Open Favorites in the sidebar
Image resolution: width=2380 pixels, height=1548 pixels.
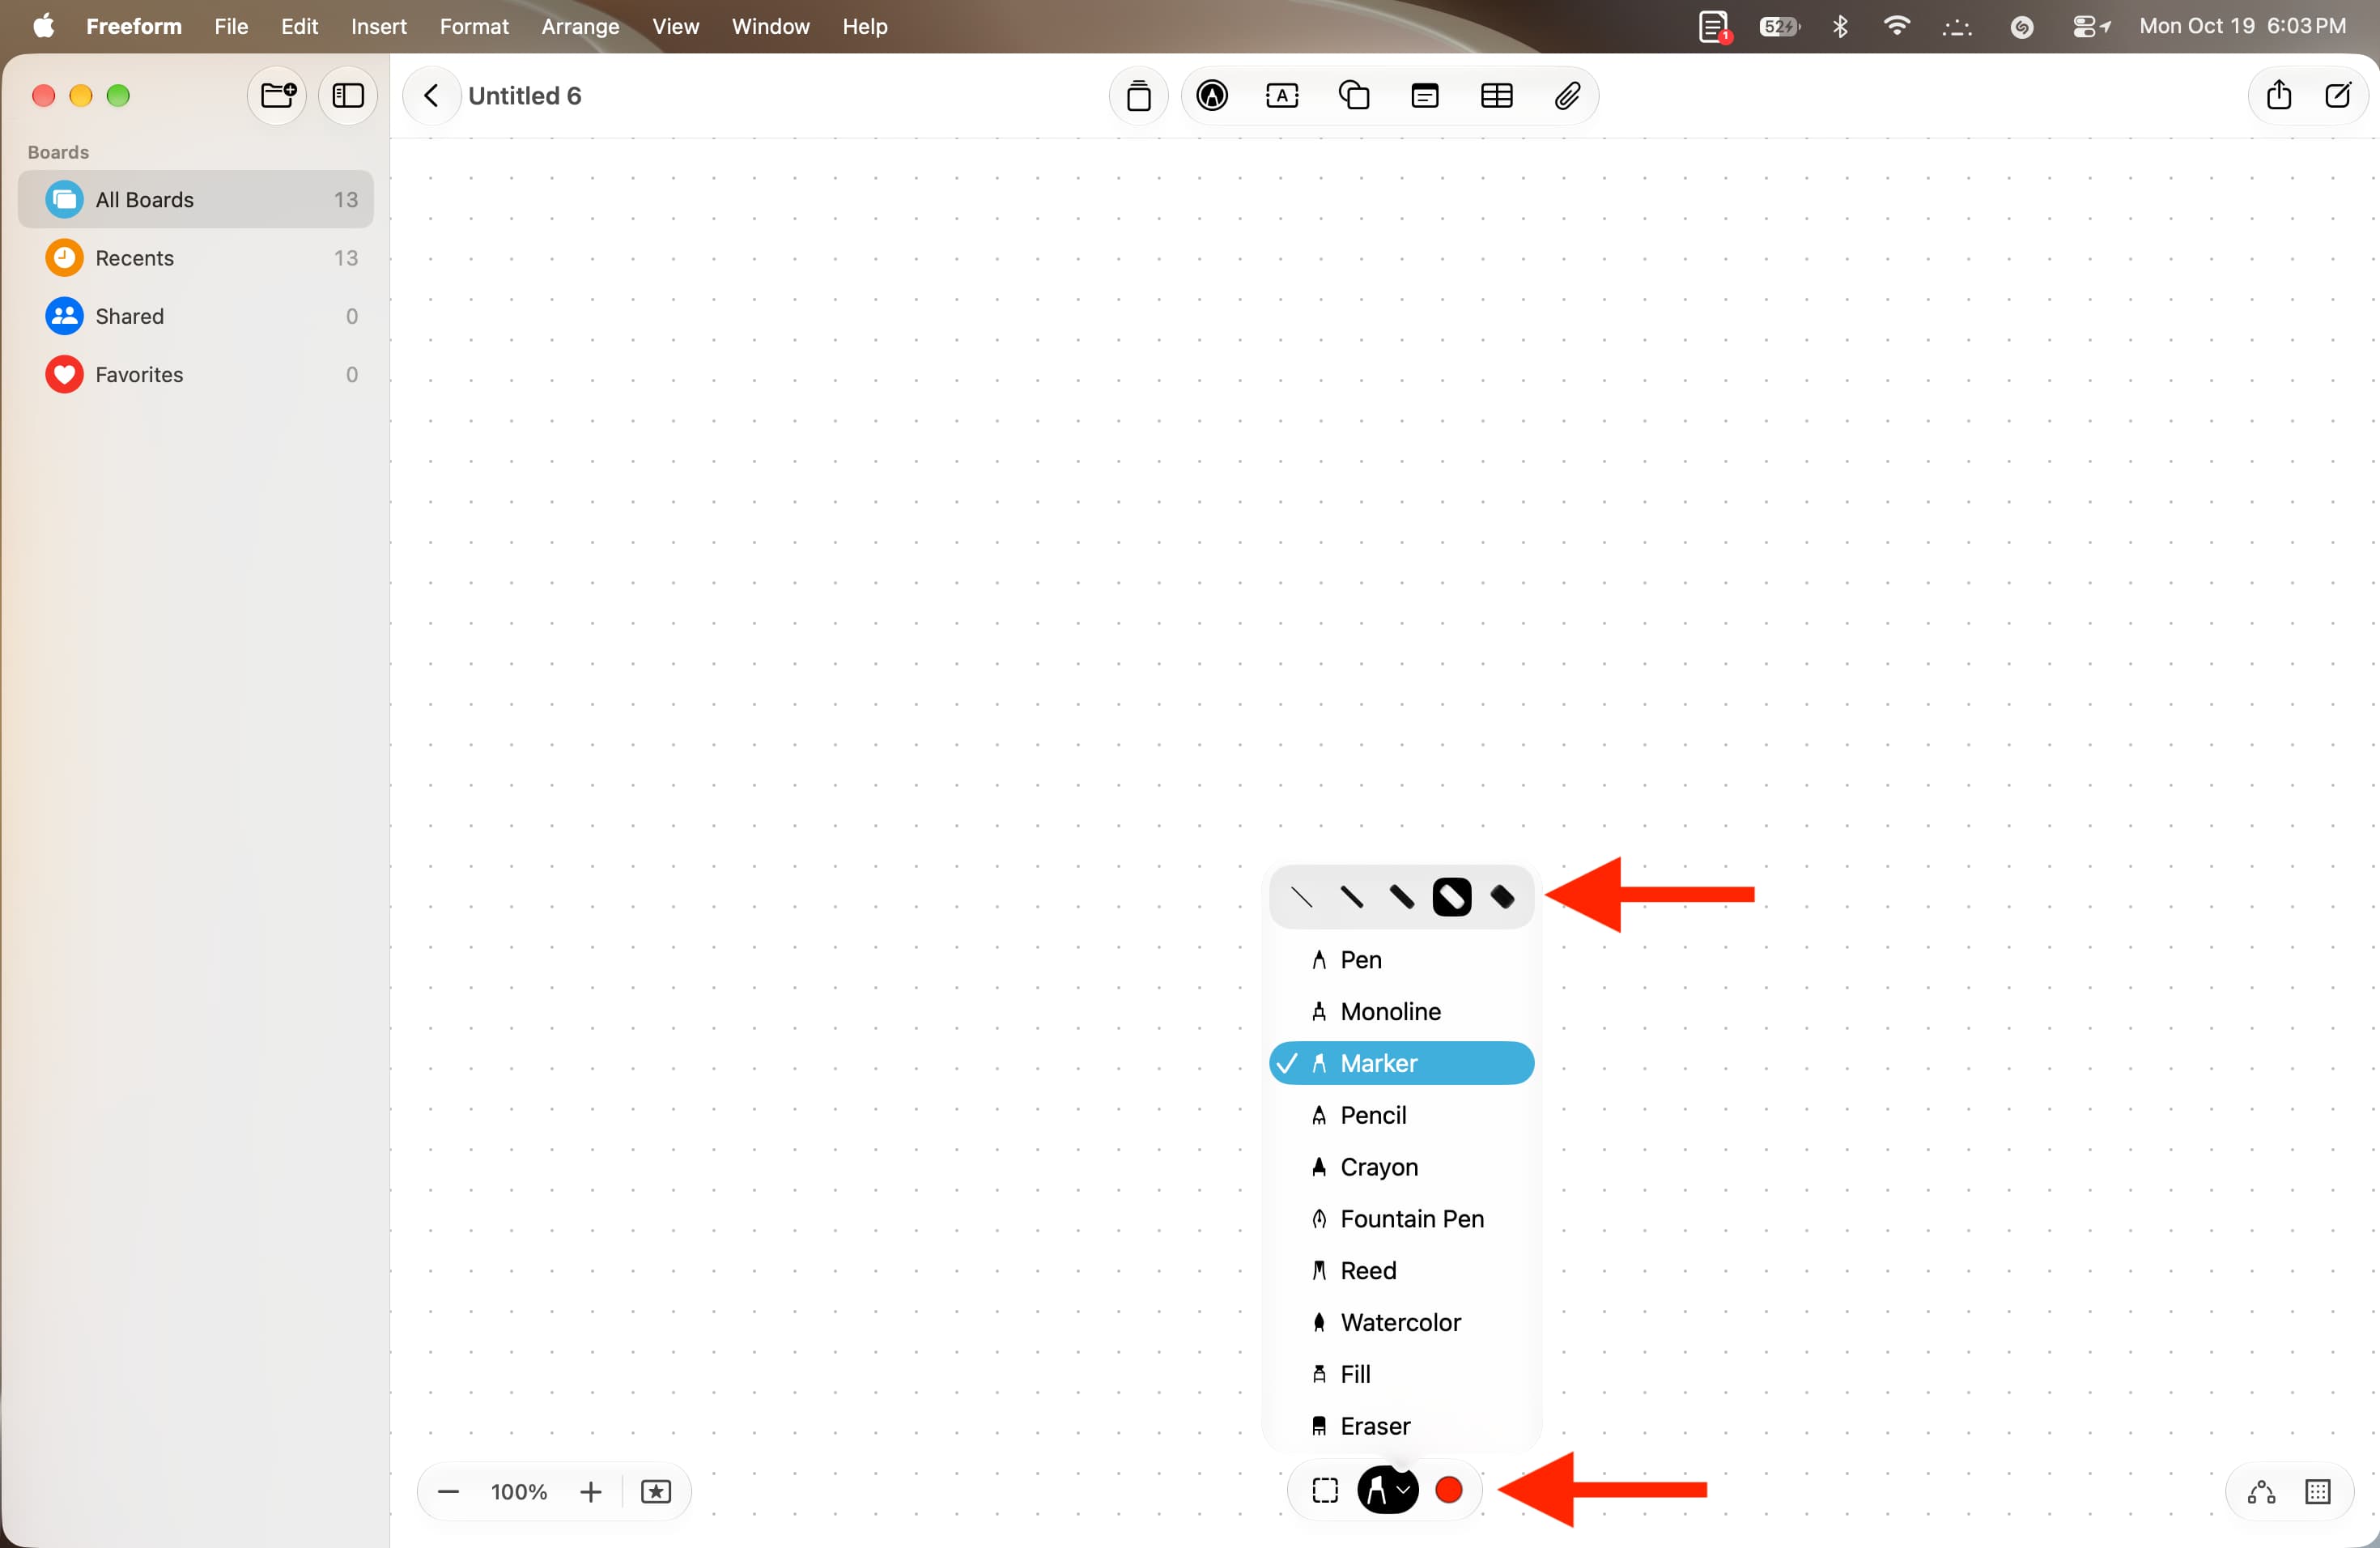[x=196, y=375]
